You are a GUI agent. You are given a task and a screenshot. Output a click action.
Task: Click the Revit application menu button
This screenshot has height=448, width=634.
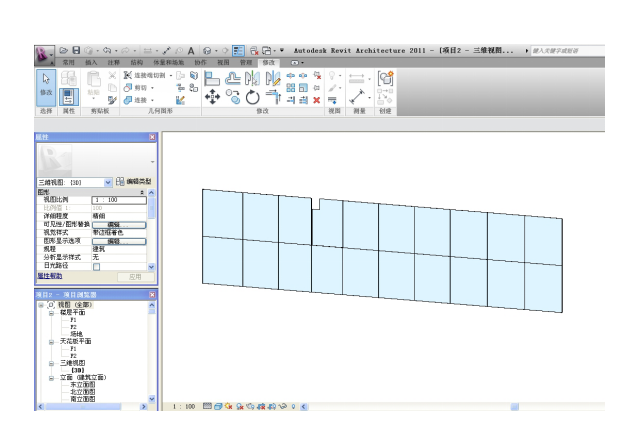44,50
